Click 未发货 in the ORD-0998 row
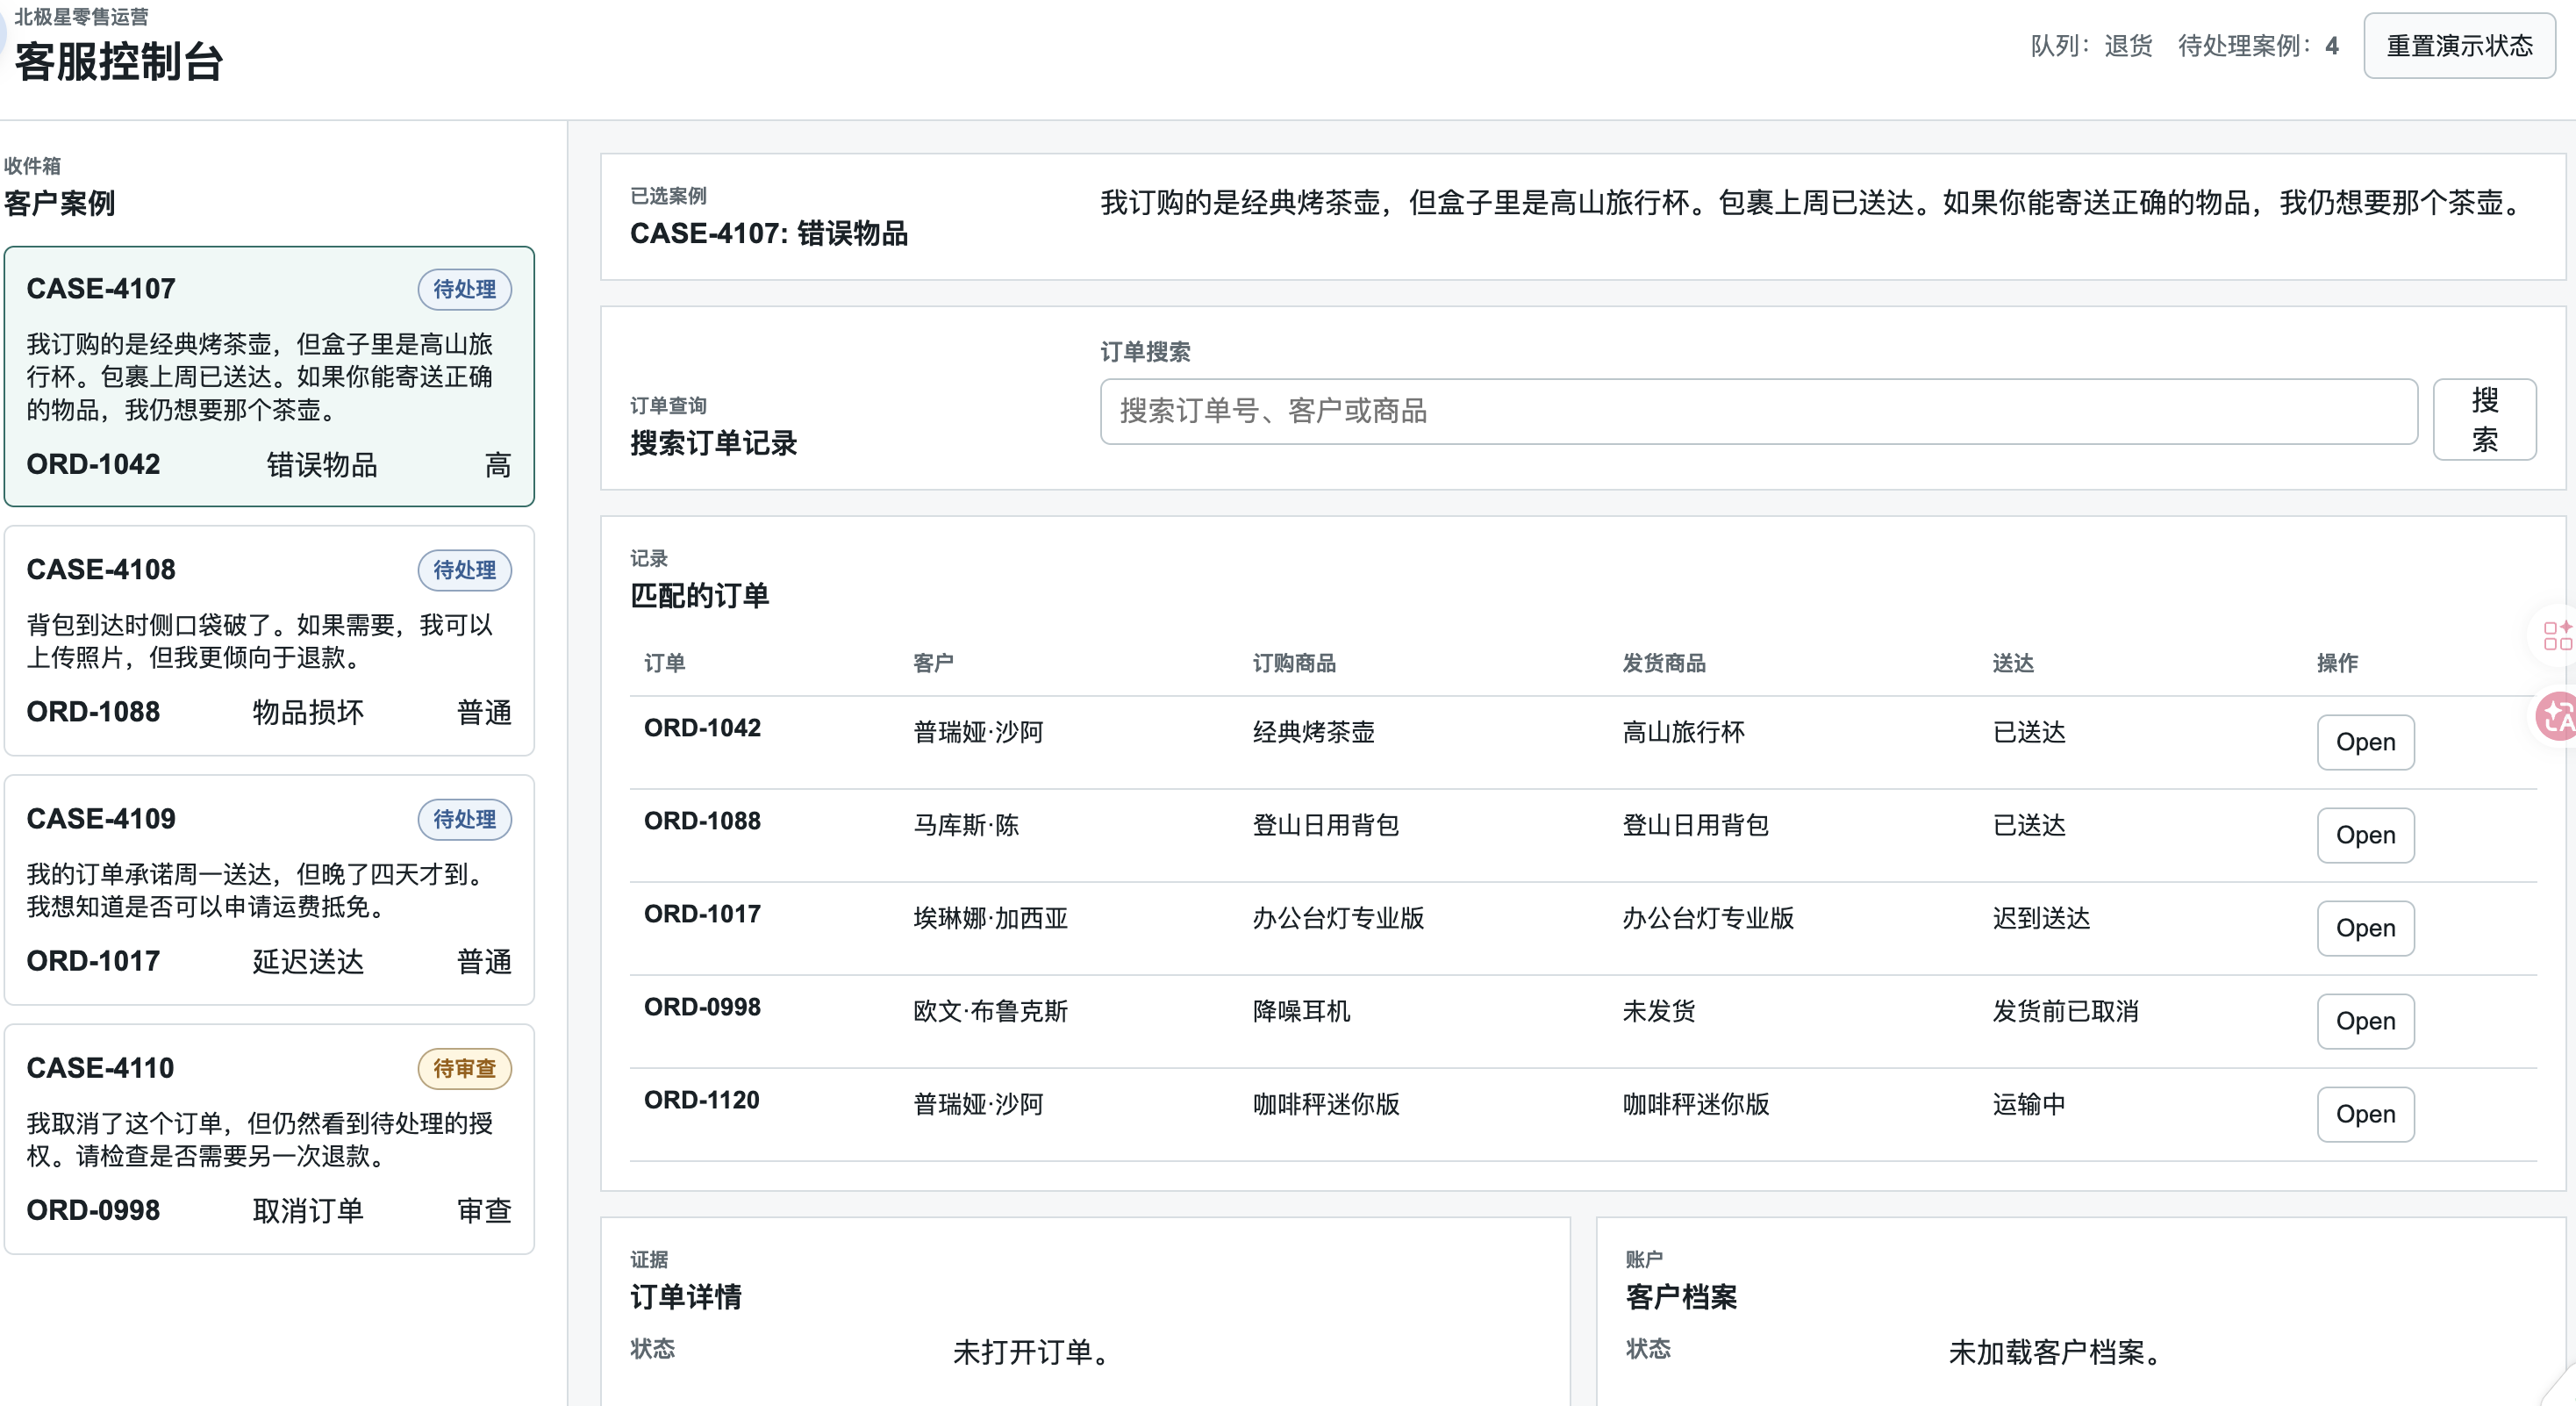The width and height of the screenshot is (2576, 1406). click(1659, 1011)
